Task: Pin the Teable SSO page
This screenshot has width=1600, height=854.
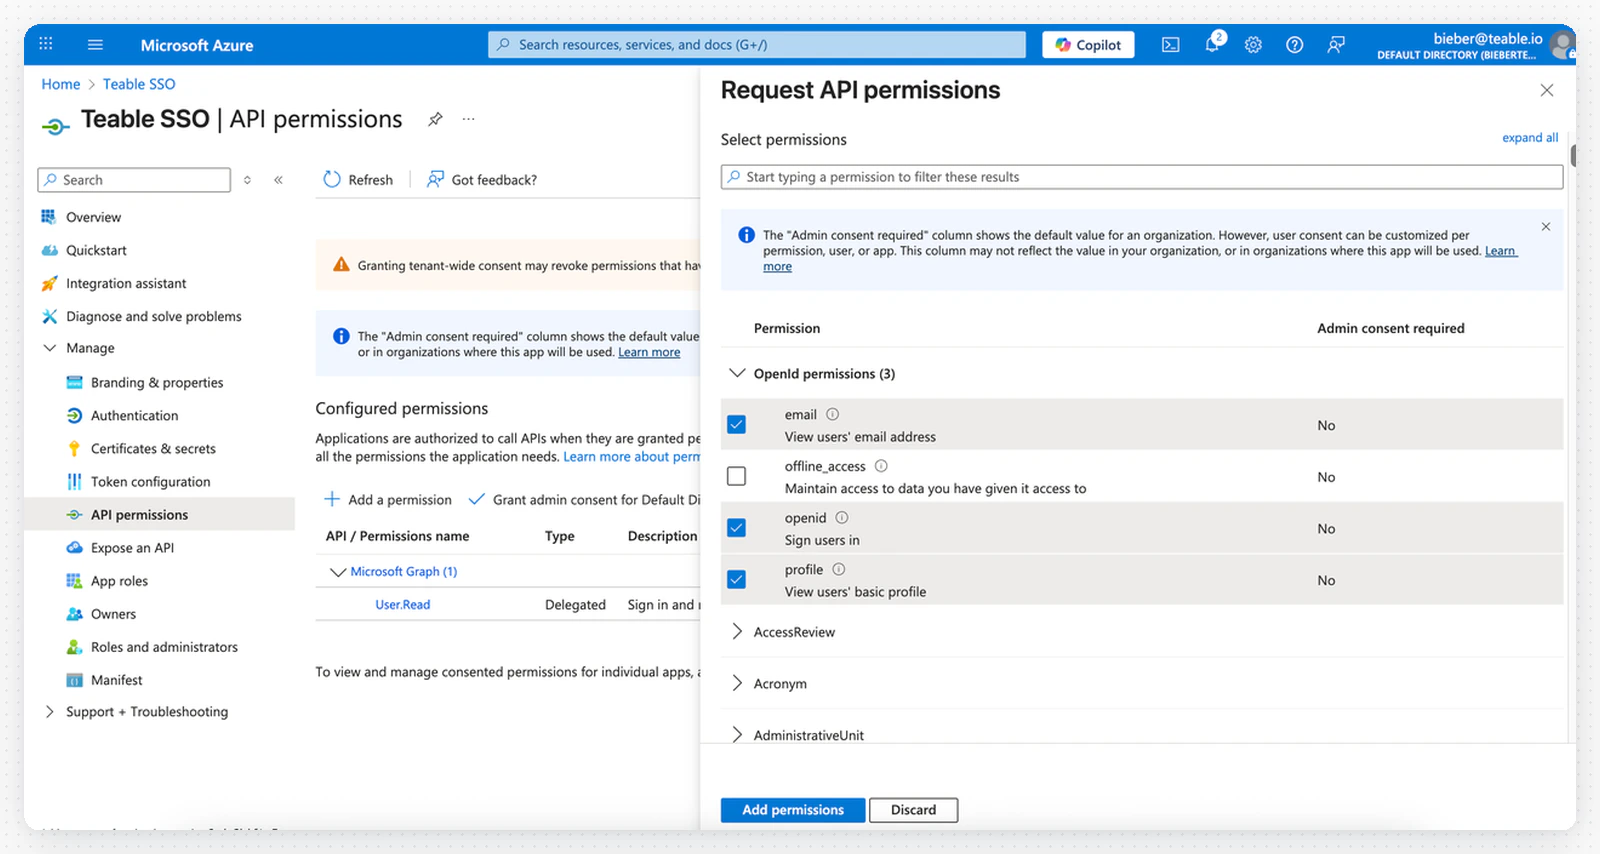Action: 435,119
